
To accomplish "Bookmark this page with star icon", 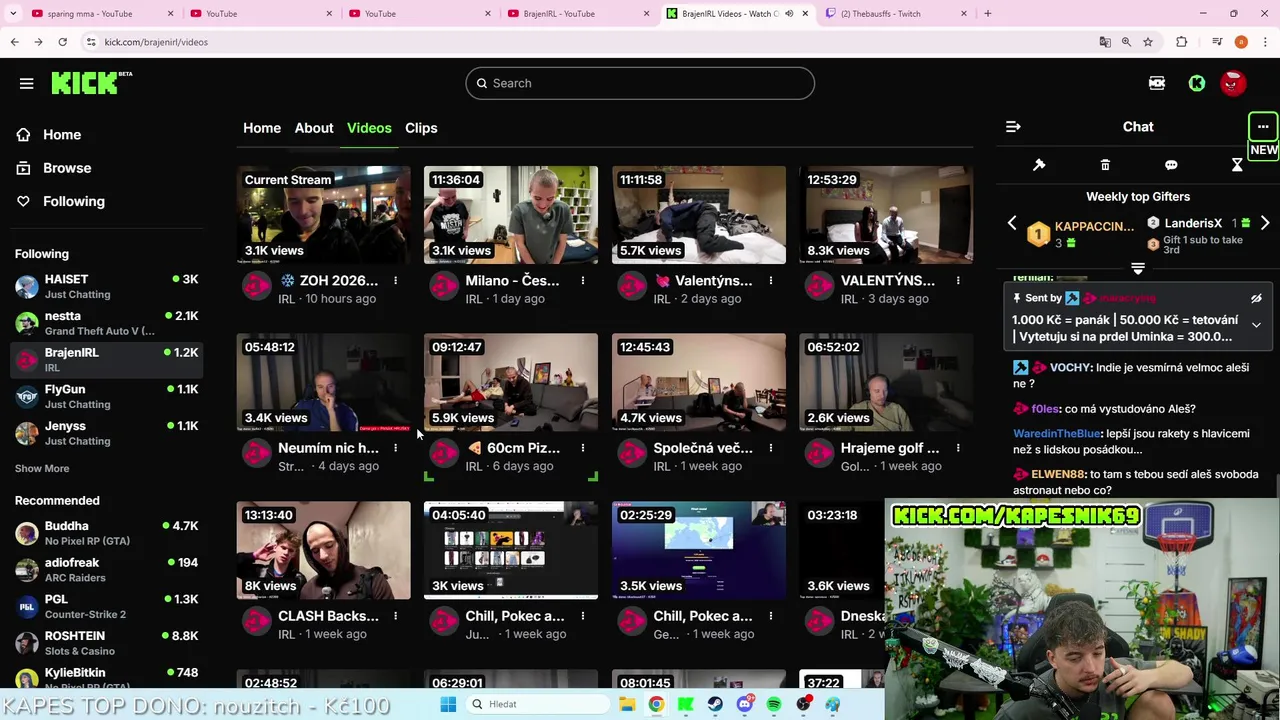I will click(1148, 42).
